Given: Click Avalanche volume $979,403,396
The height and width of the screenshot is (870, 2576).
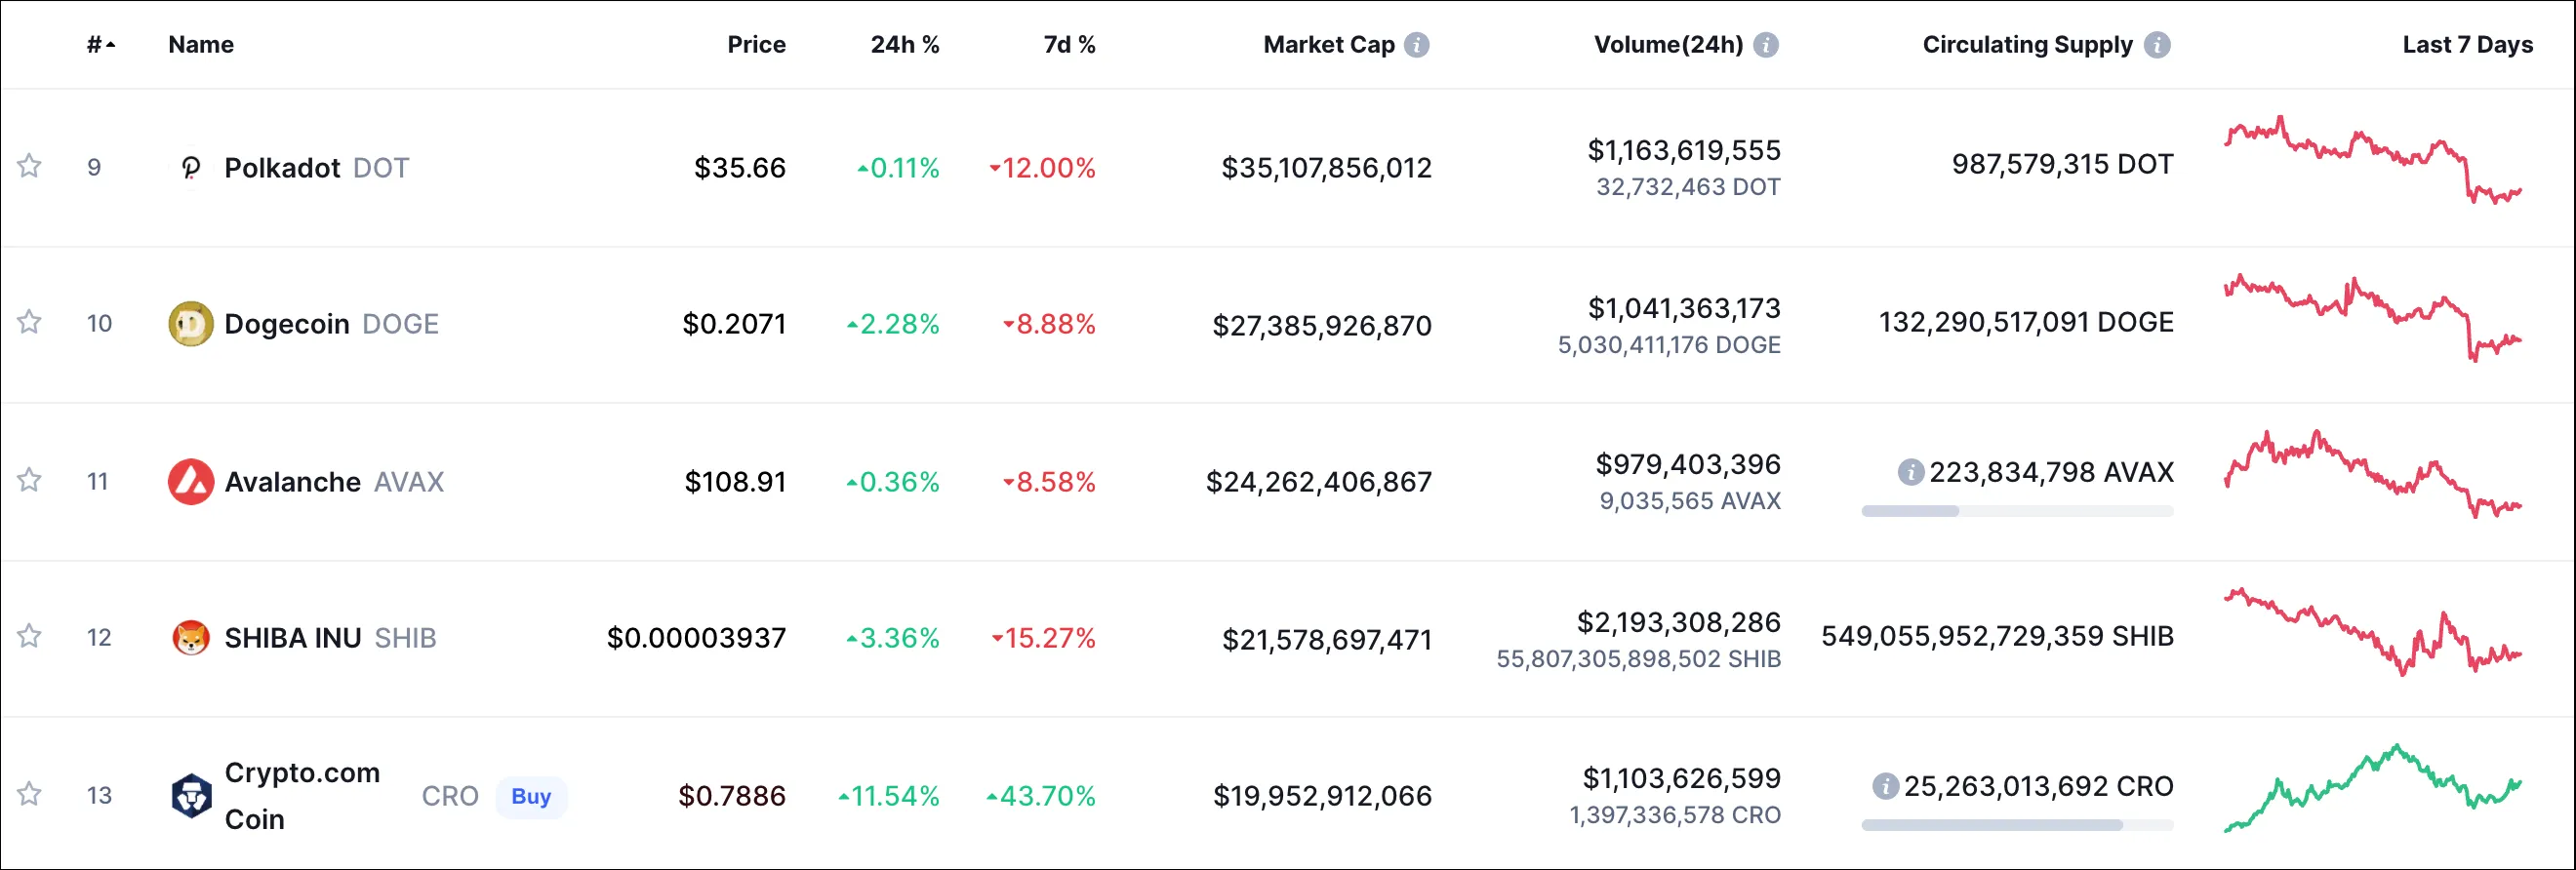Looking at the screenshot, I should (x=1688, y=464).
